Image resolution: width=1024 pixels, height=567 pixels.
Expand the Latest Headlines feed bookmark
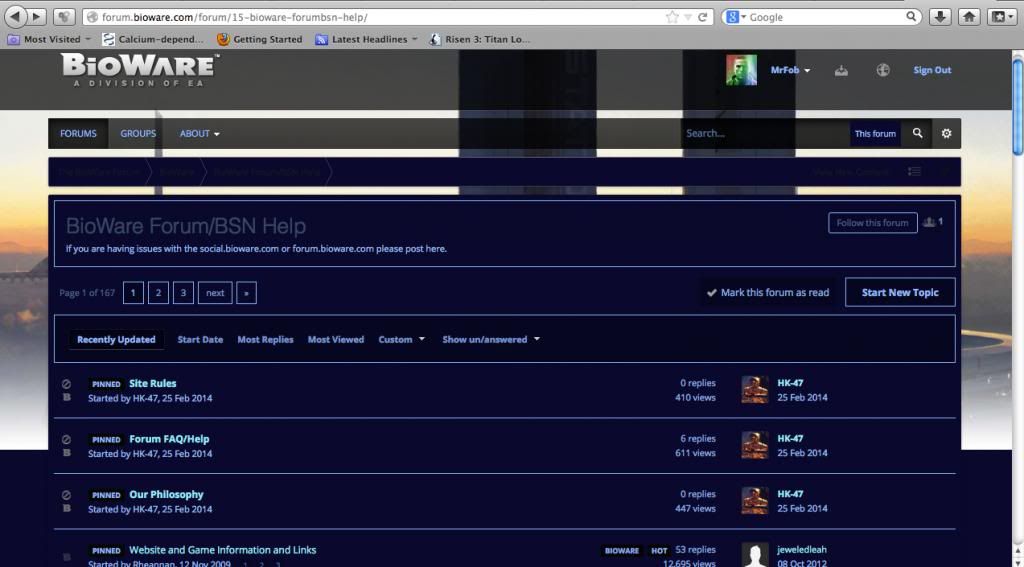coord(366,39)
